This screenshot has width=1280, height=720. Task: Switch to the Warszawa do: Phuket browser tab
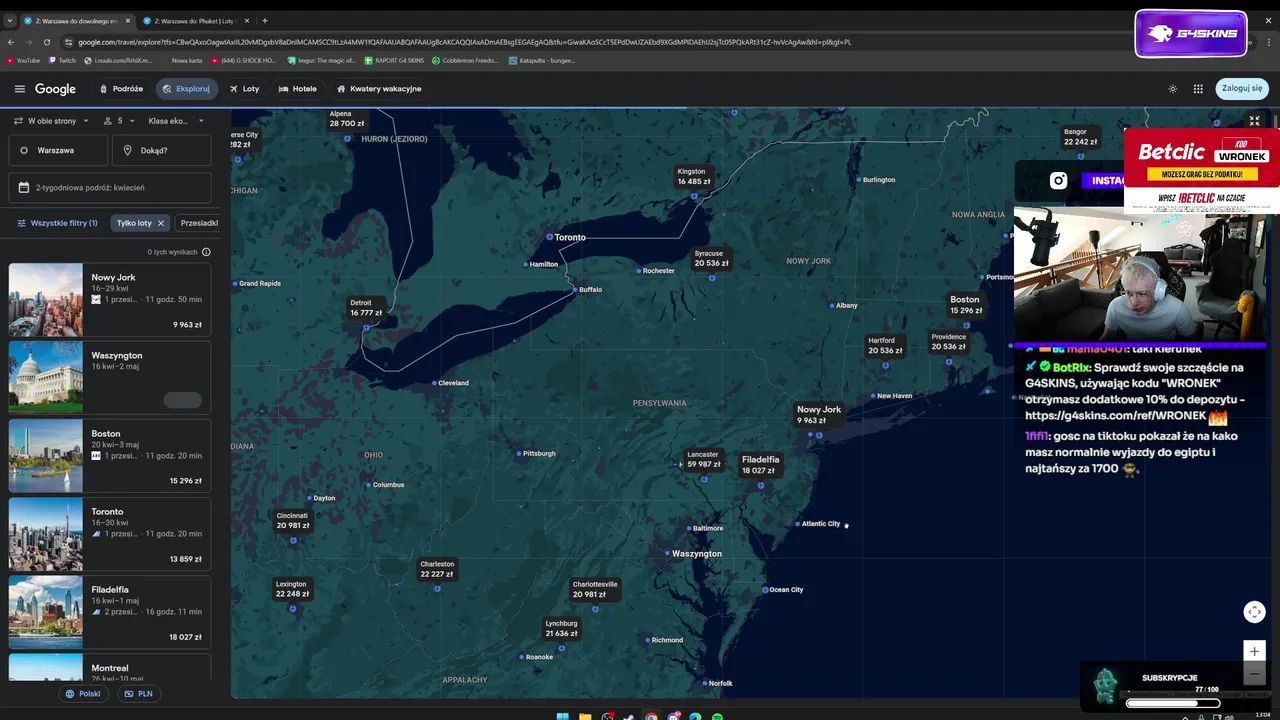[x=194, y=21]
